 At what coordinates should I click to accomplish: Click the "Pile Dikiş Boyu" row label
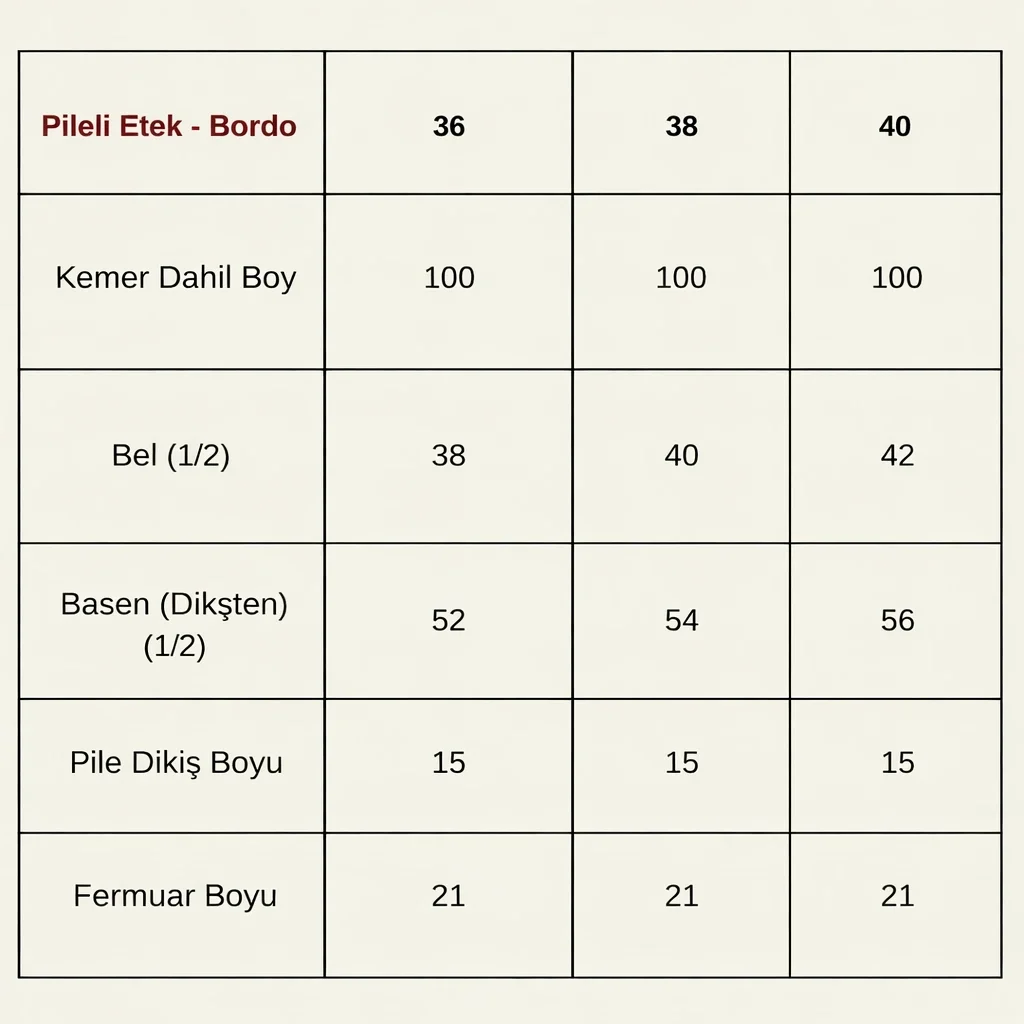pos(176,763)
